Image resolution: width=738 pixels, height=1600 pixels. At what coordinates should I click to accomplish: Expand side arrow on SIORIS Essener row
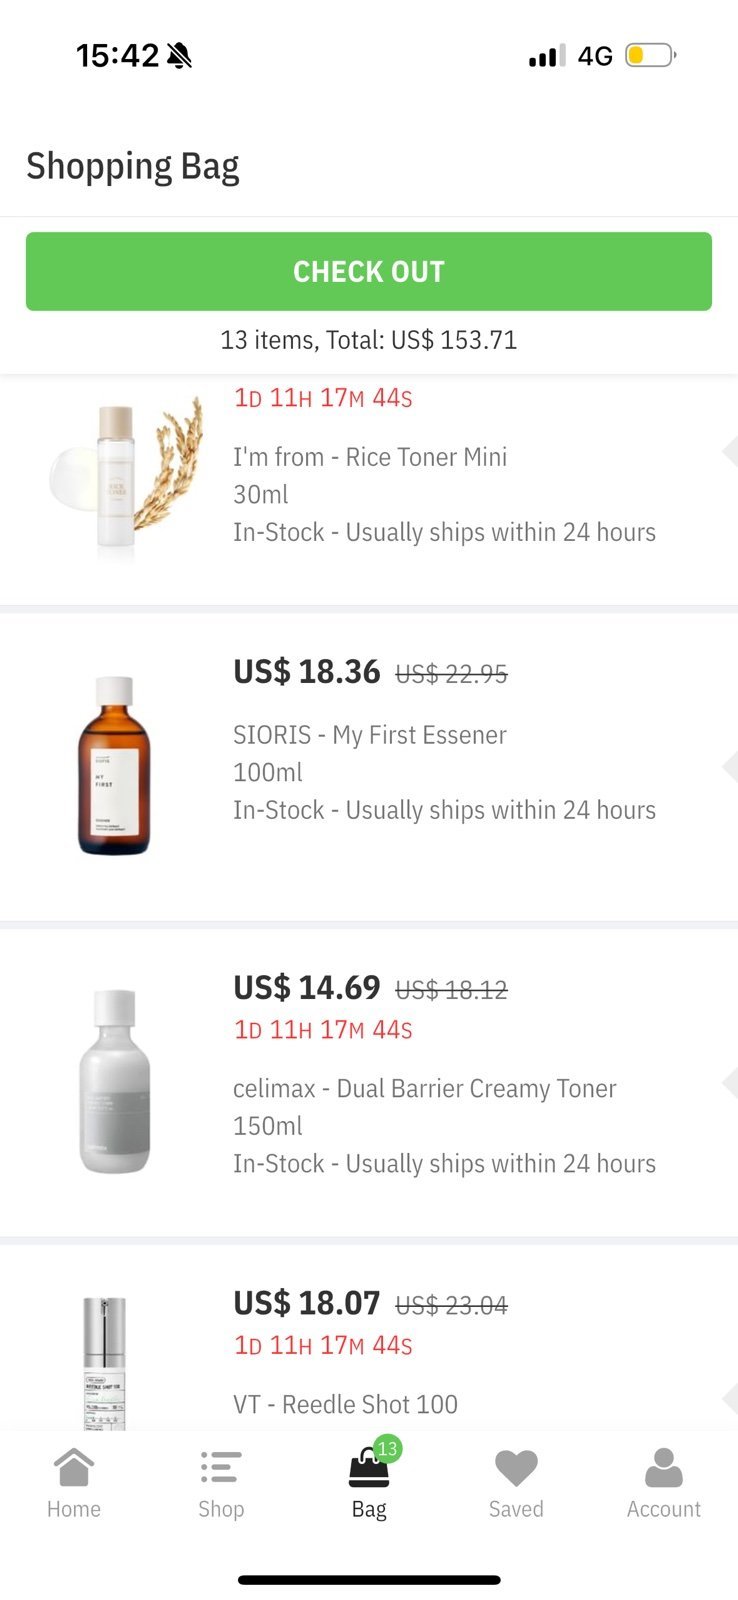click(729, 767)
